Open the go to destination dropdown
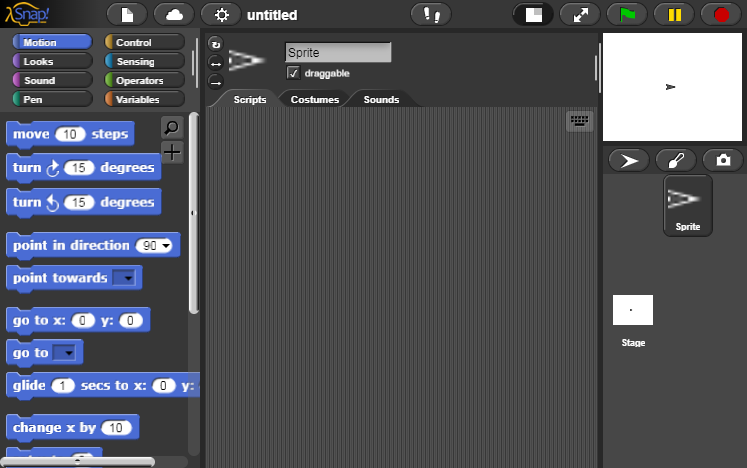Image resolution: width=747 pixels, height=468 pixels. pos(65,352)
